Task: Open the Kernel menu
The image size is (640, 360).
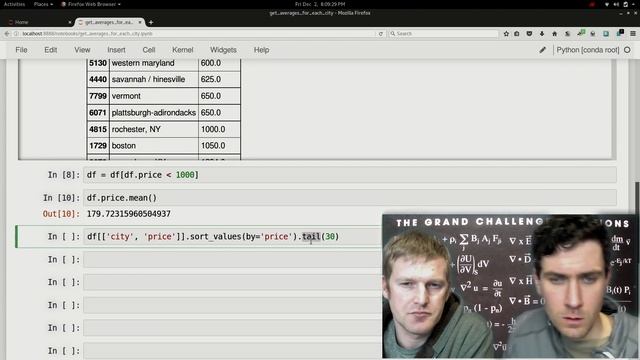Action: tap(182, 50)
